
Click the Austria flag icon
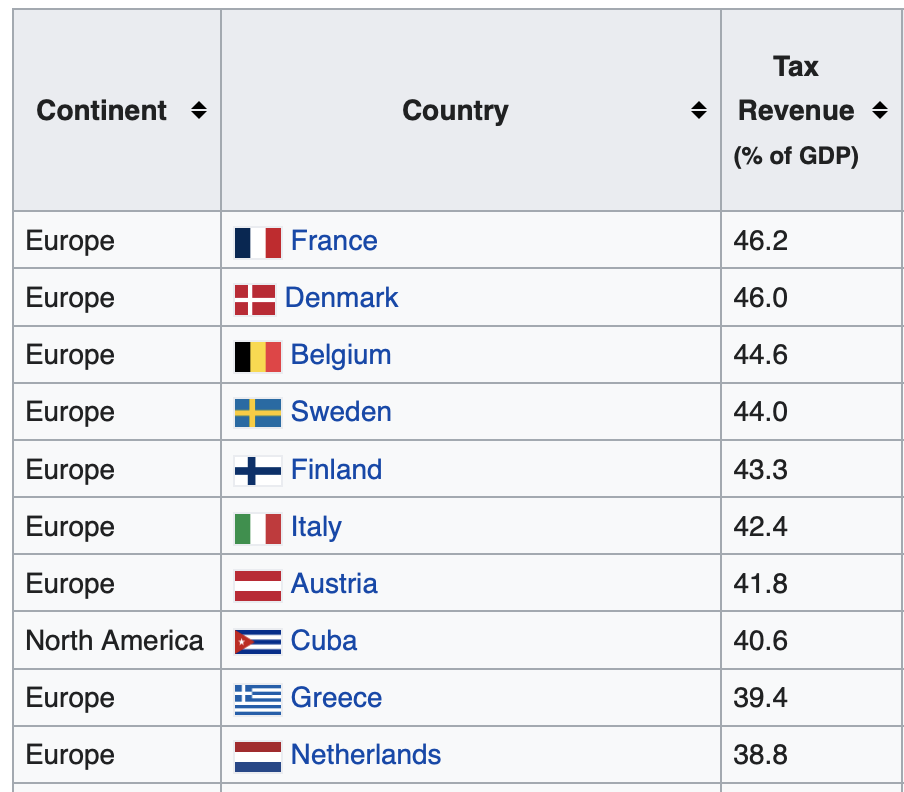[258, 584]
